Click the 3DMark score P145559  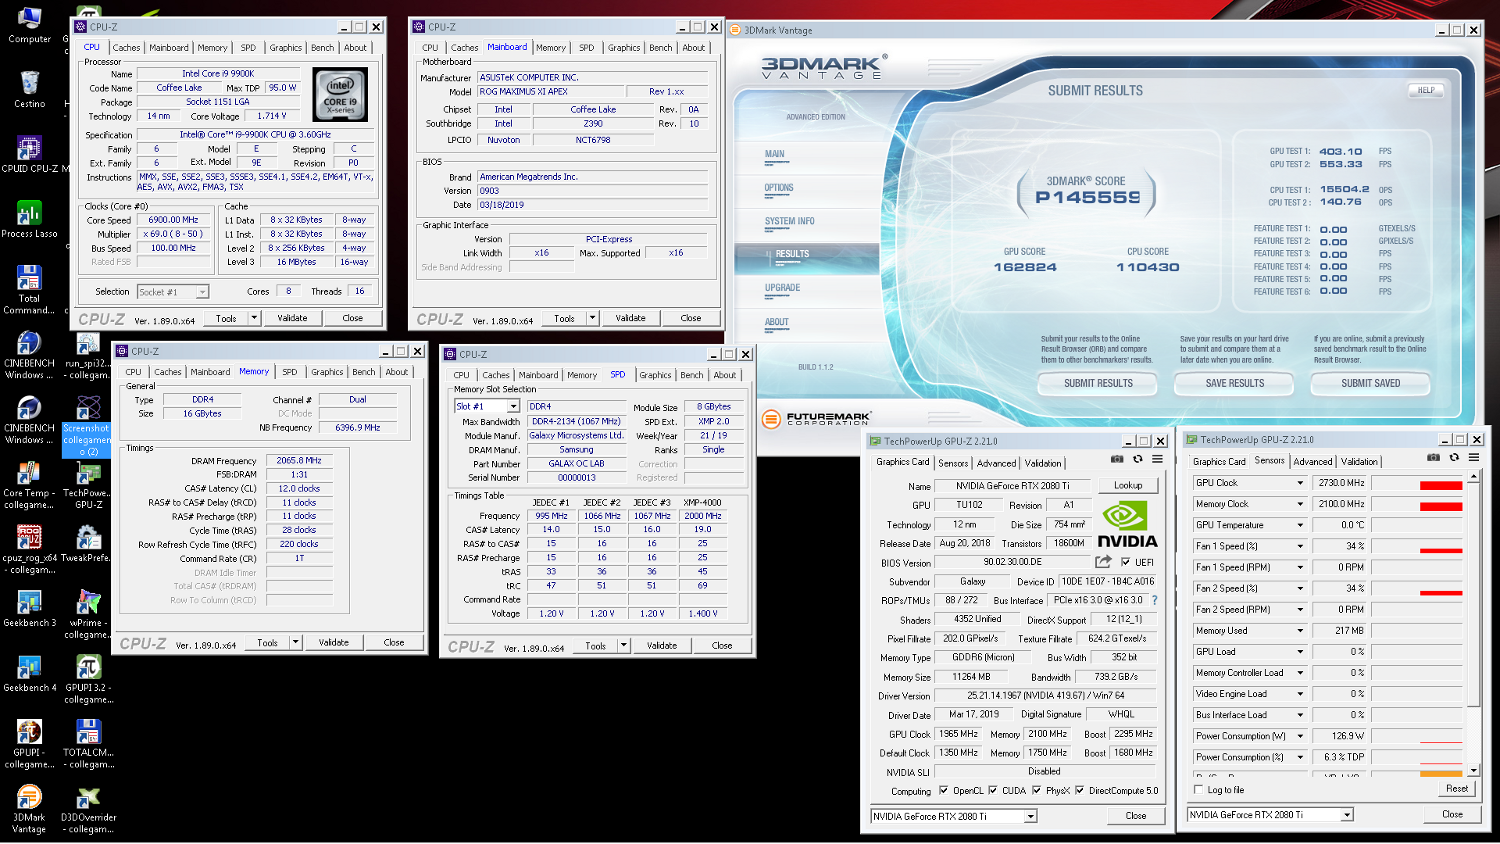pos(1087,198)
